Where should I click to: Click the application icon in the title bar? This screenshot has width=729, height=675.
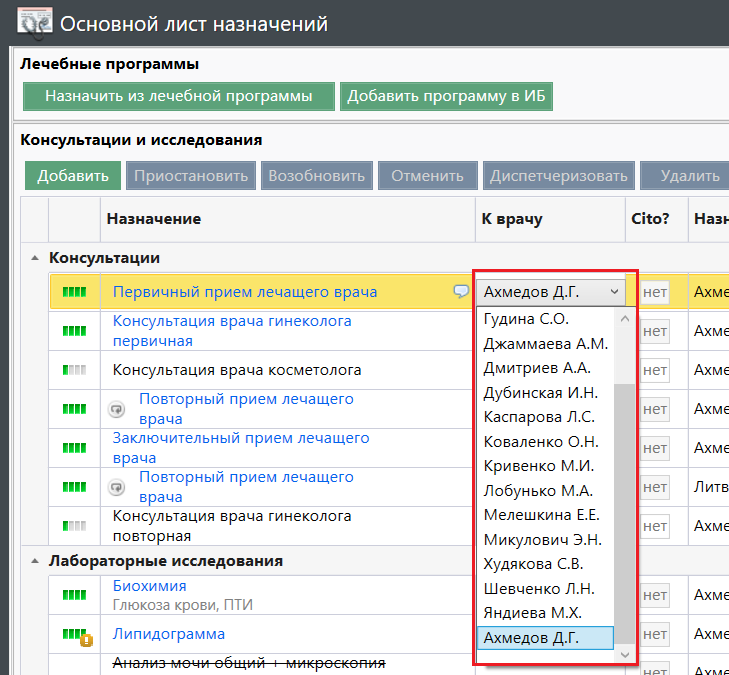click(36, 23)
